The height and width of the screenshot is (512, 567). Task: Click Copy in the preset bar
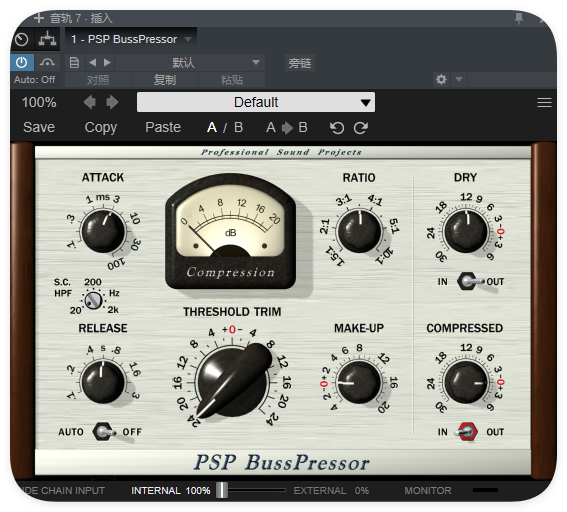point(101,128)
